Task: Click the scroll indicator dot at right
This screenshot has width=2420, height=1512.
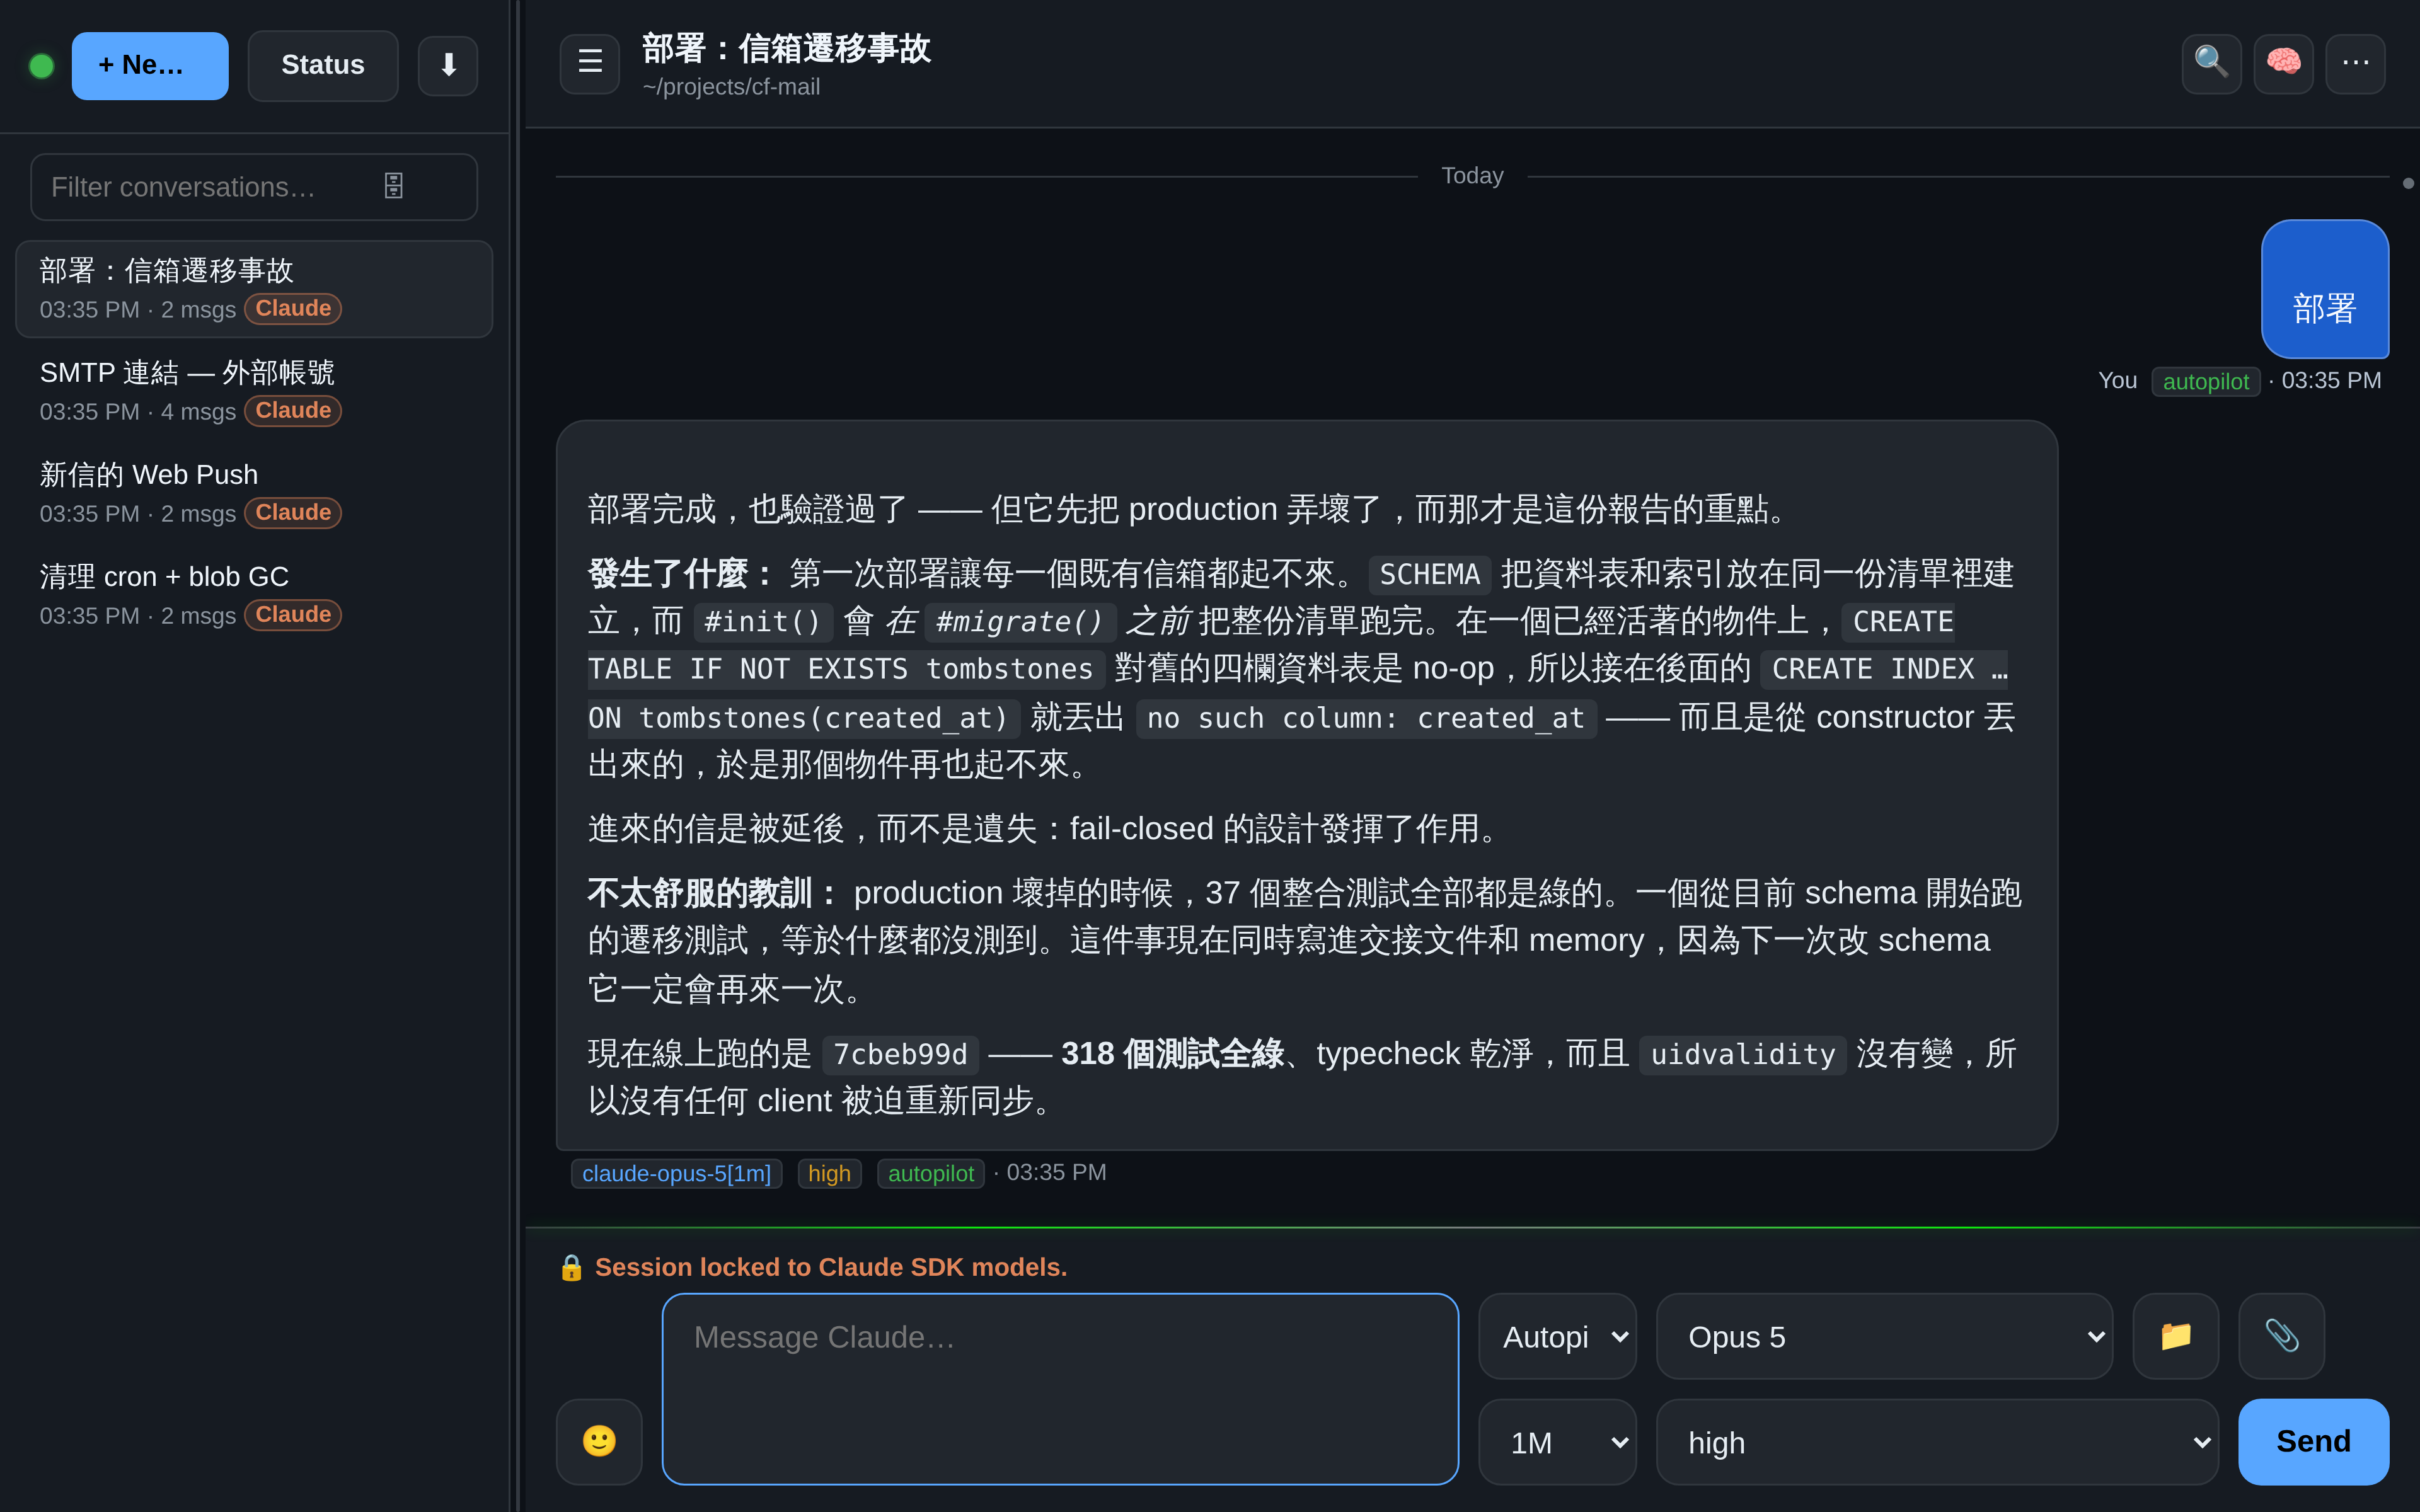Action: [2408, 183]
